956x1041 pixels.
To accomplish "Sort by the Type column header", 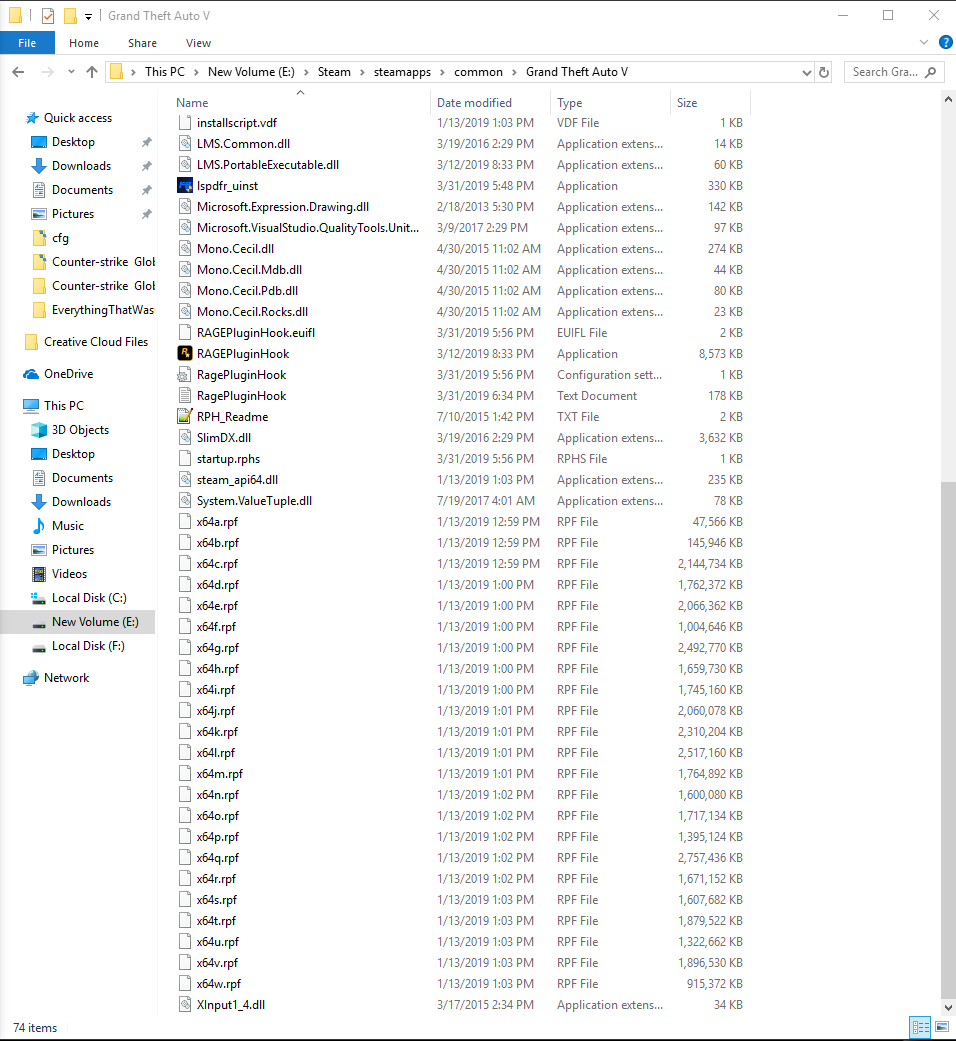I will click(610, 103).
